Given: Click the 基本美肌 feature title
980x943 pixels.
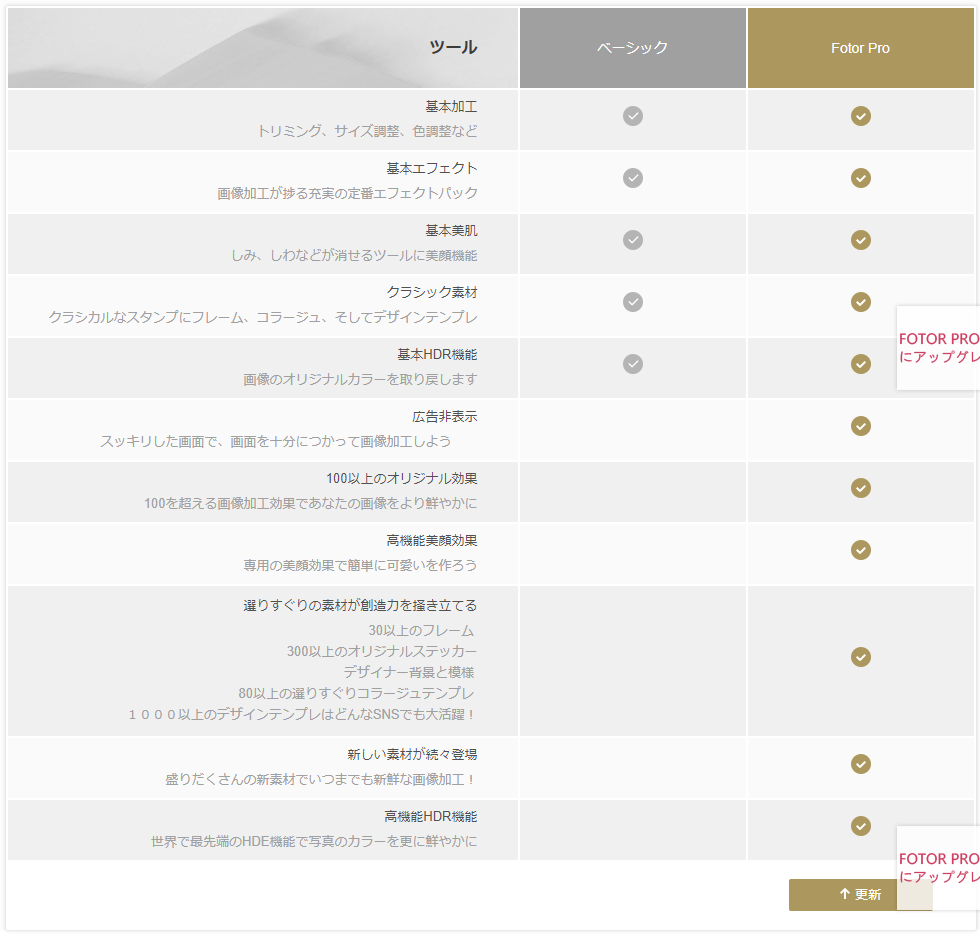Looking at the screenshot, I should tap(451, 231).
